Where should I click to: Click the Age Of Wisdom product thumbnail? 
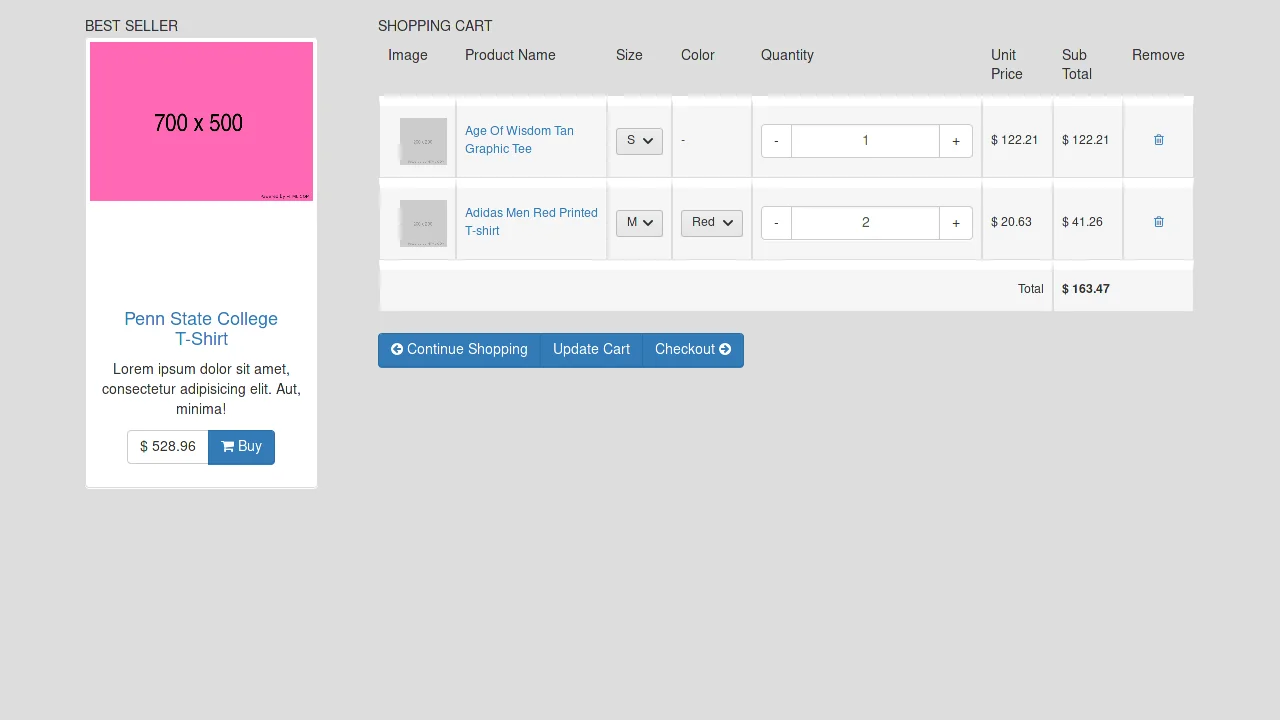pyautogui.click(x=423, y=140)
